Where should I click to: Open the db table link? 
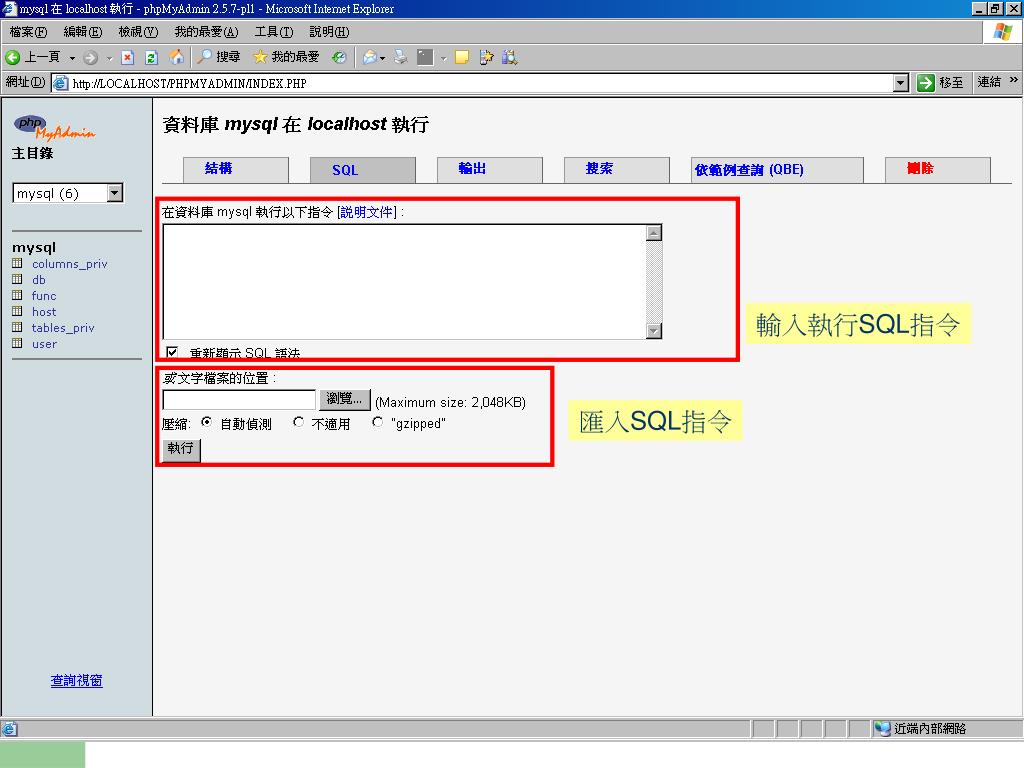point(39,280)
